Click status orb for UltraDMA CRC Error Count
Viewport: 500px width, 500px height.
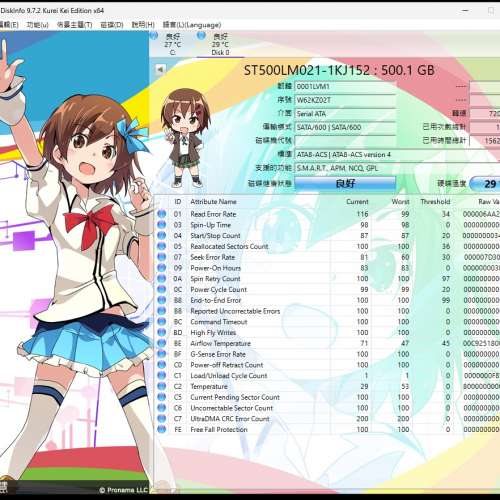click(x=162, y=419)
